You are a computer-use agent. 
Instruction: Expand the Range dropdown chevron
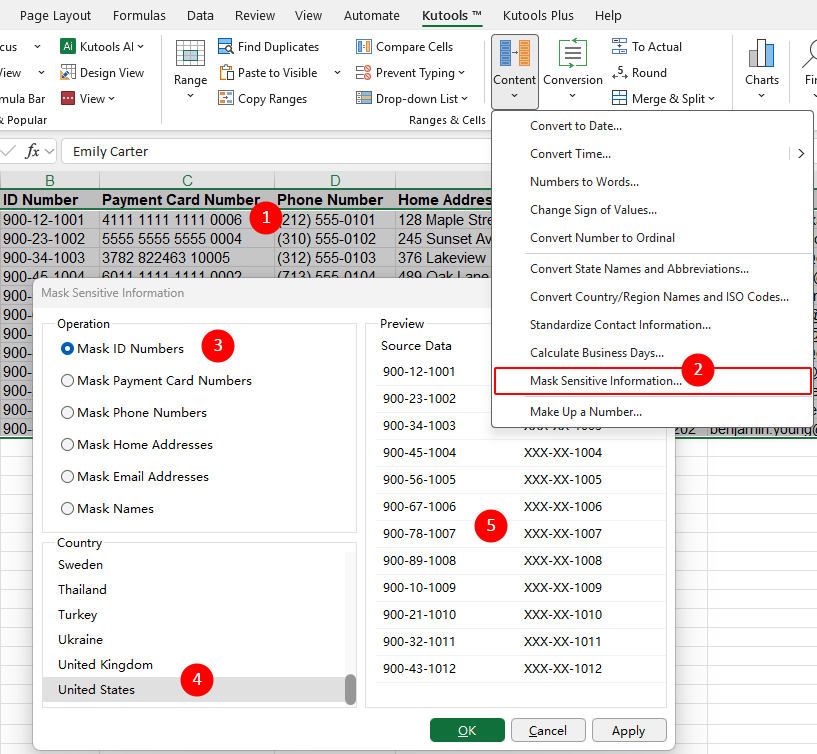(190, 95)
